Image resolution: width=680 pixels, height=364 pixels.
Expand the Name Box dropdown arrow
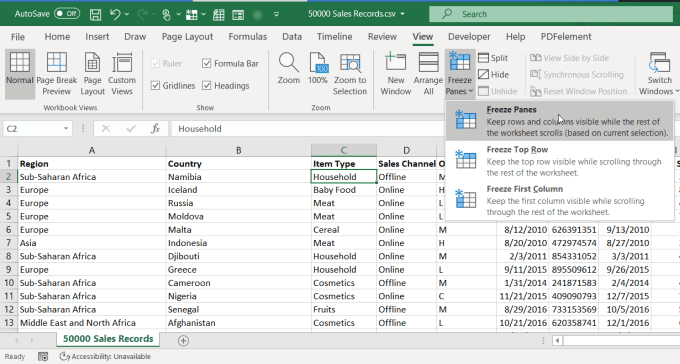pos(65,128)
